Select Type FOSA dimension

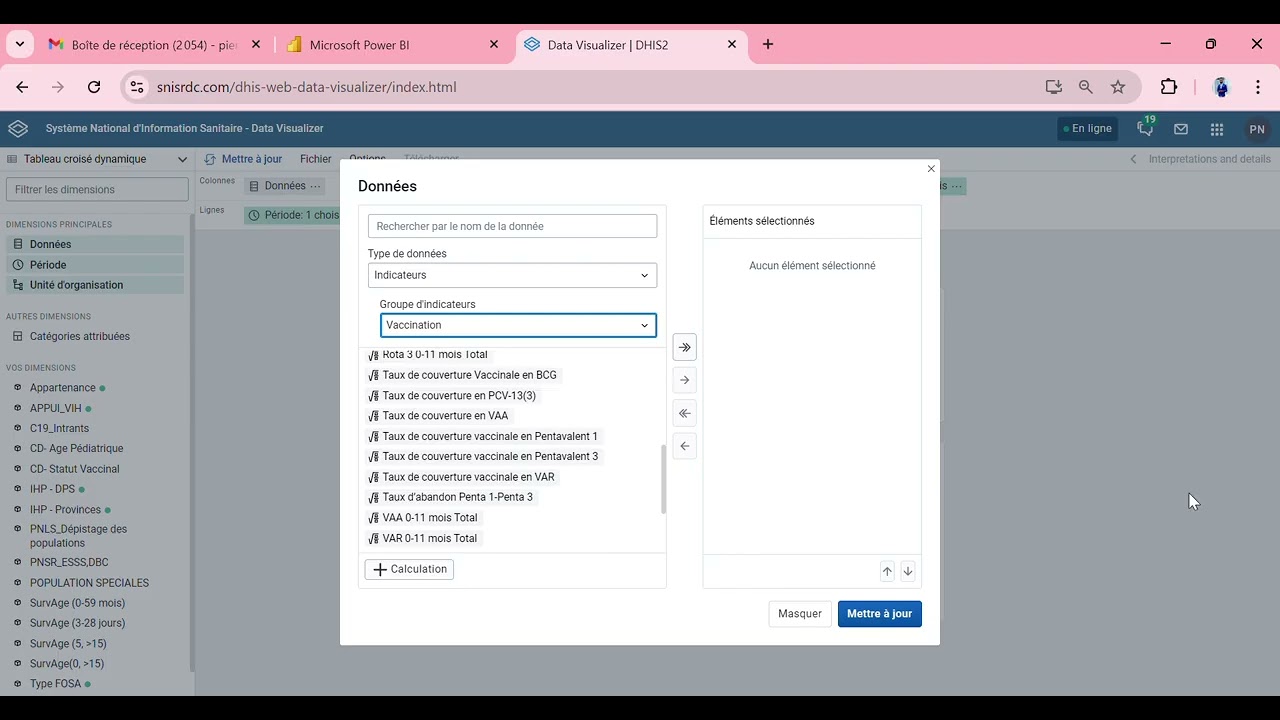(x=55, y=684)
